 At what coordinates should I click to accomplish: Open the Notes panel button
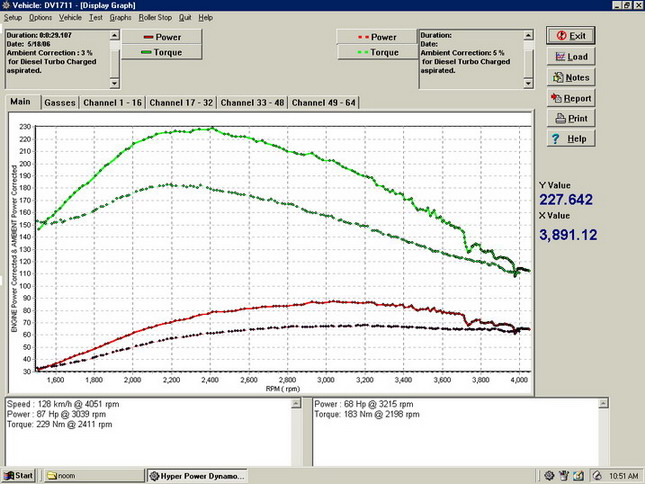(570, 77)
